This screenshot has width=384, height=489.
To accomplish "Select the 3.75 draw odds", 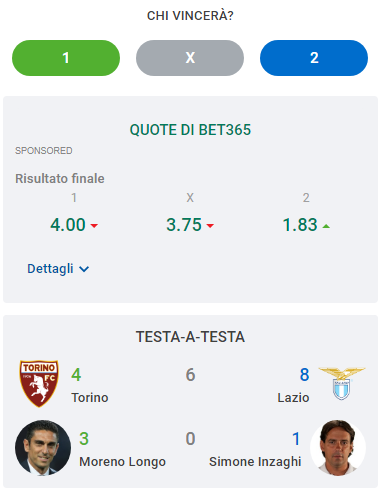I will click(184, 225).
